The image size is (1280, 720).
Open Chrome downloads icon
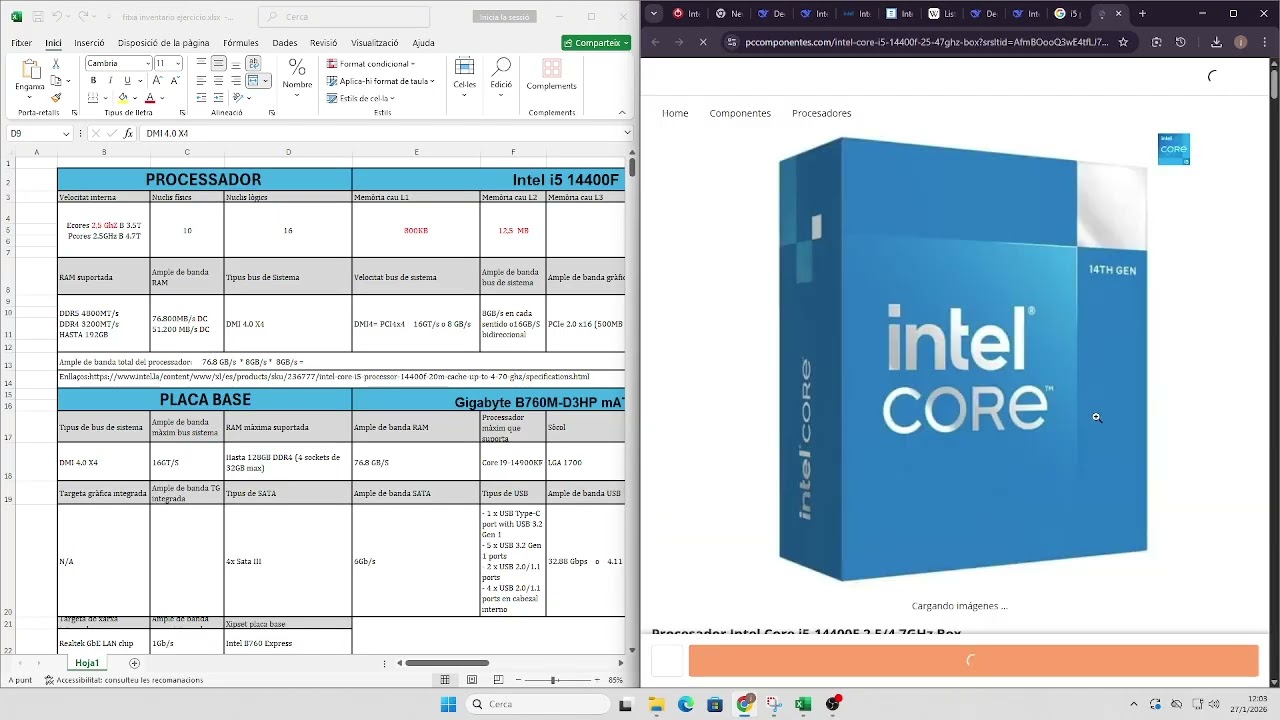point(1216,42)
